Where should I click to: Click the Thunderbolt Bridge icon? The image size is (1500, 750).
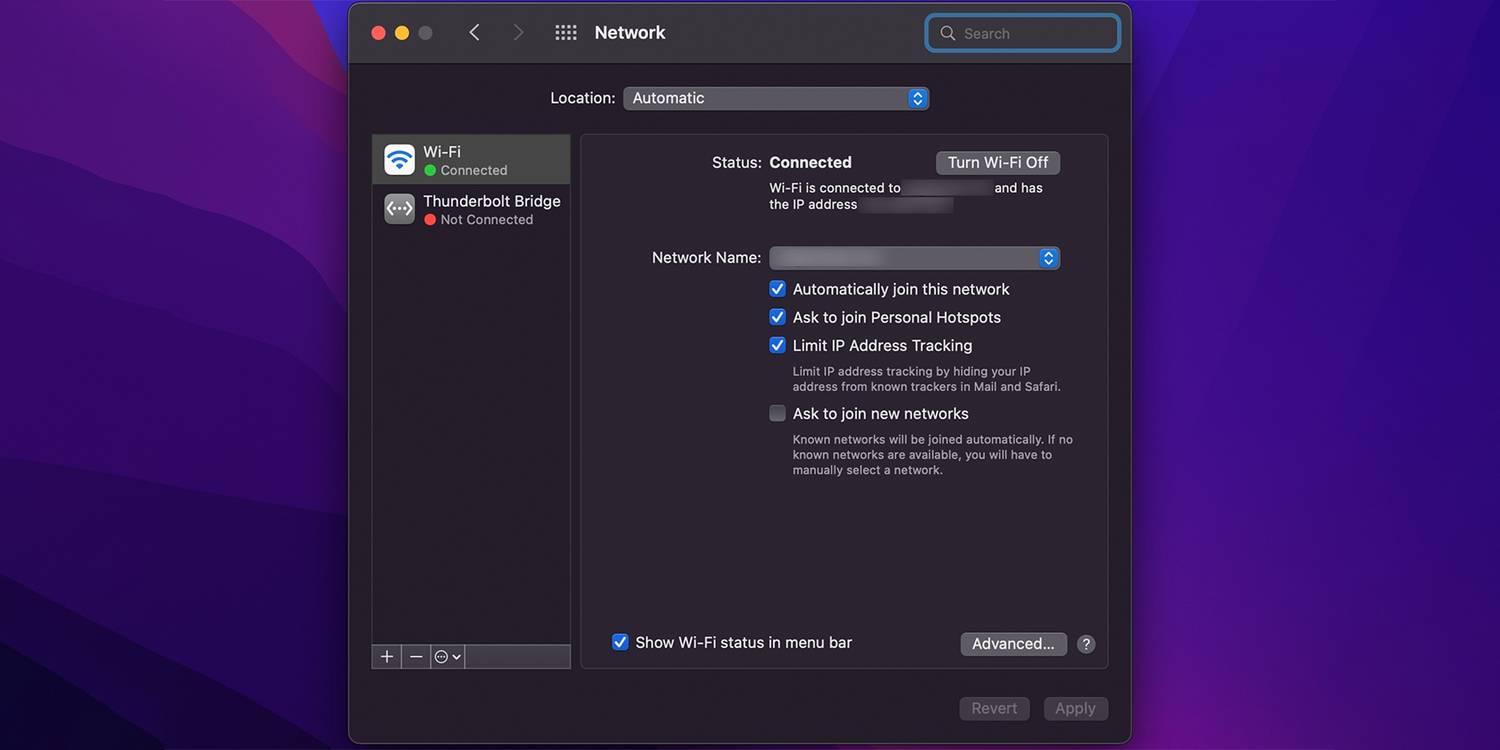pyautogui.click(x=400, y=209)
